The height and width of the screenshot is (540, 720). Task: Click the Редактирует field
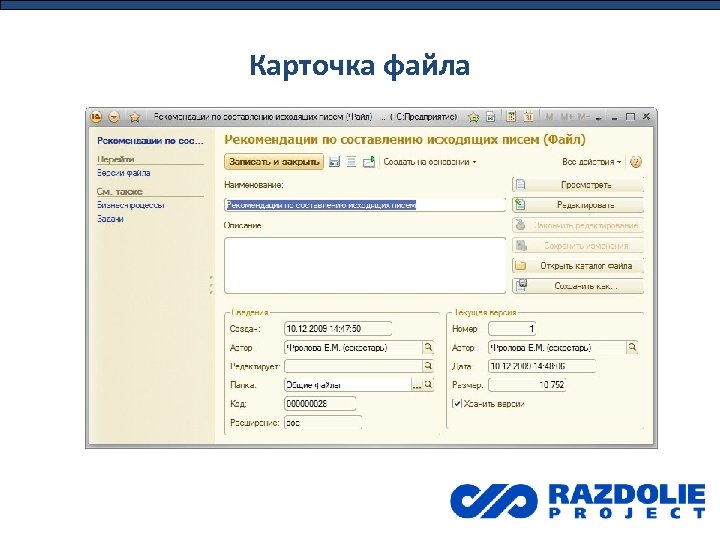coord(353,366)
